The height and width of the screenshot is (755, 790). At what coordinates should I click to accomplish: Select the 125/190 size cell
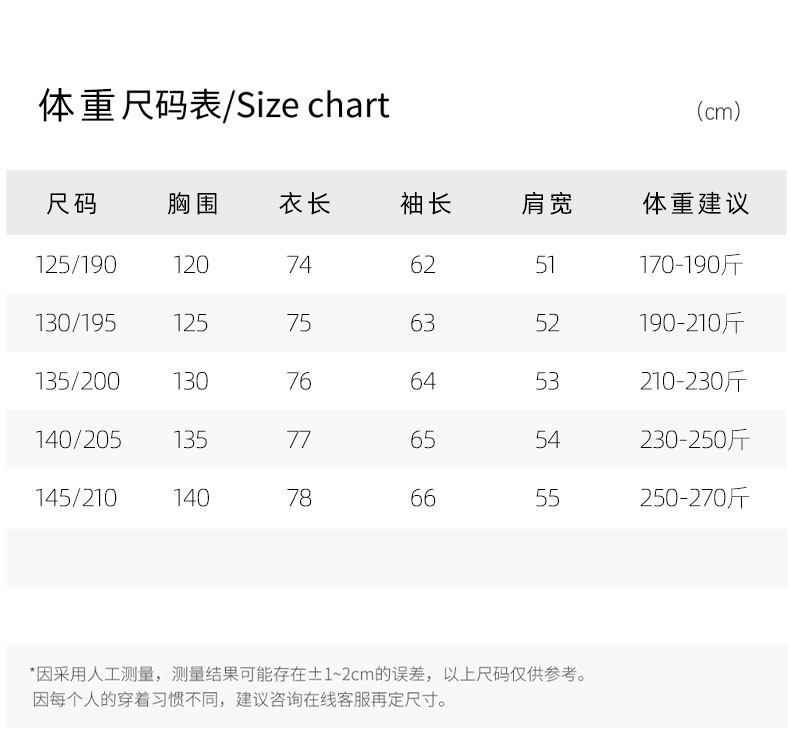(x=76, y=265)
